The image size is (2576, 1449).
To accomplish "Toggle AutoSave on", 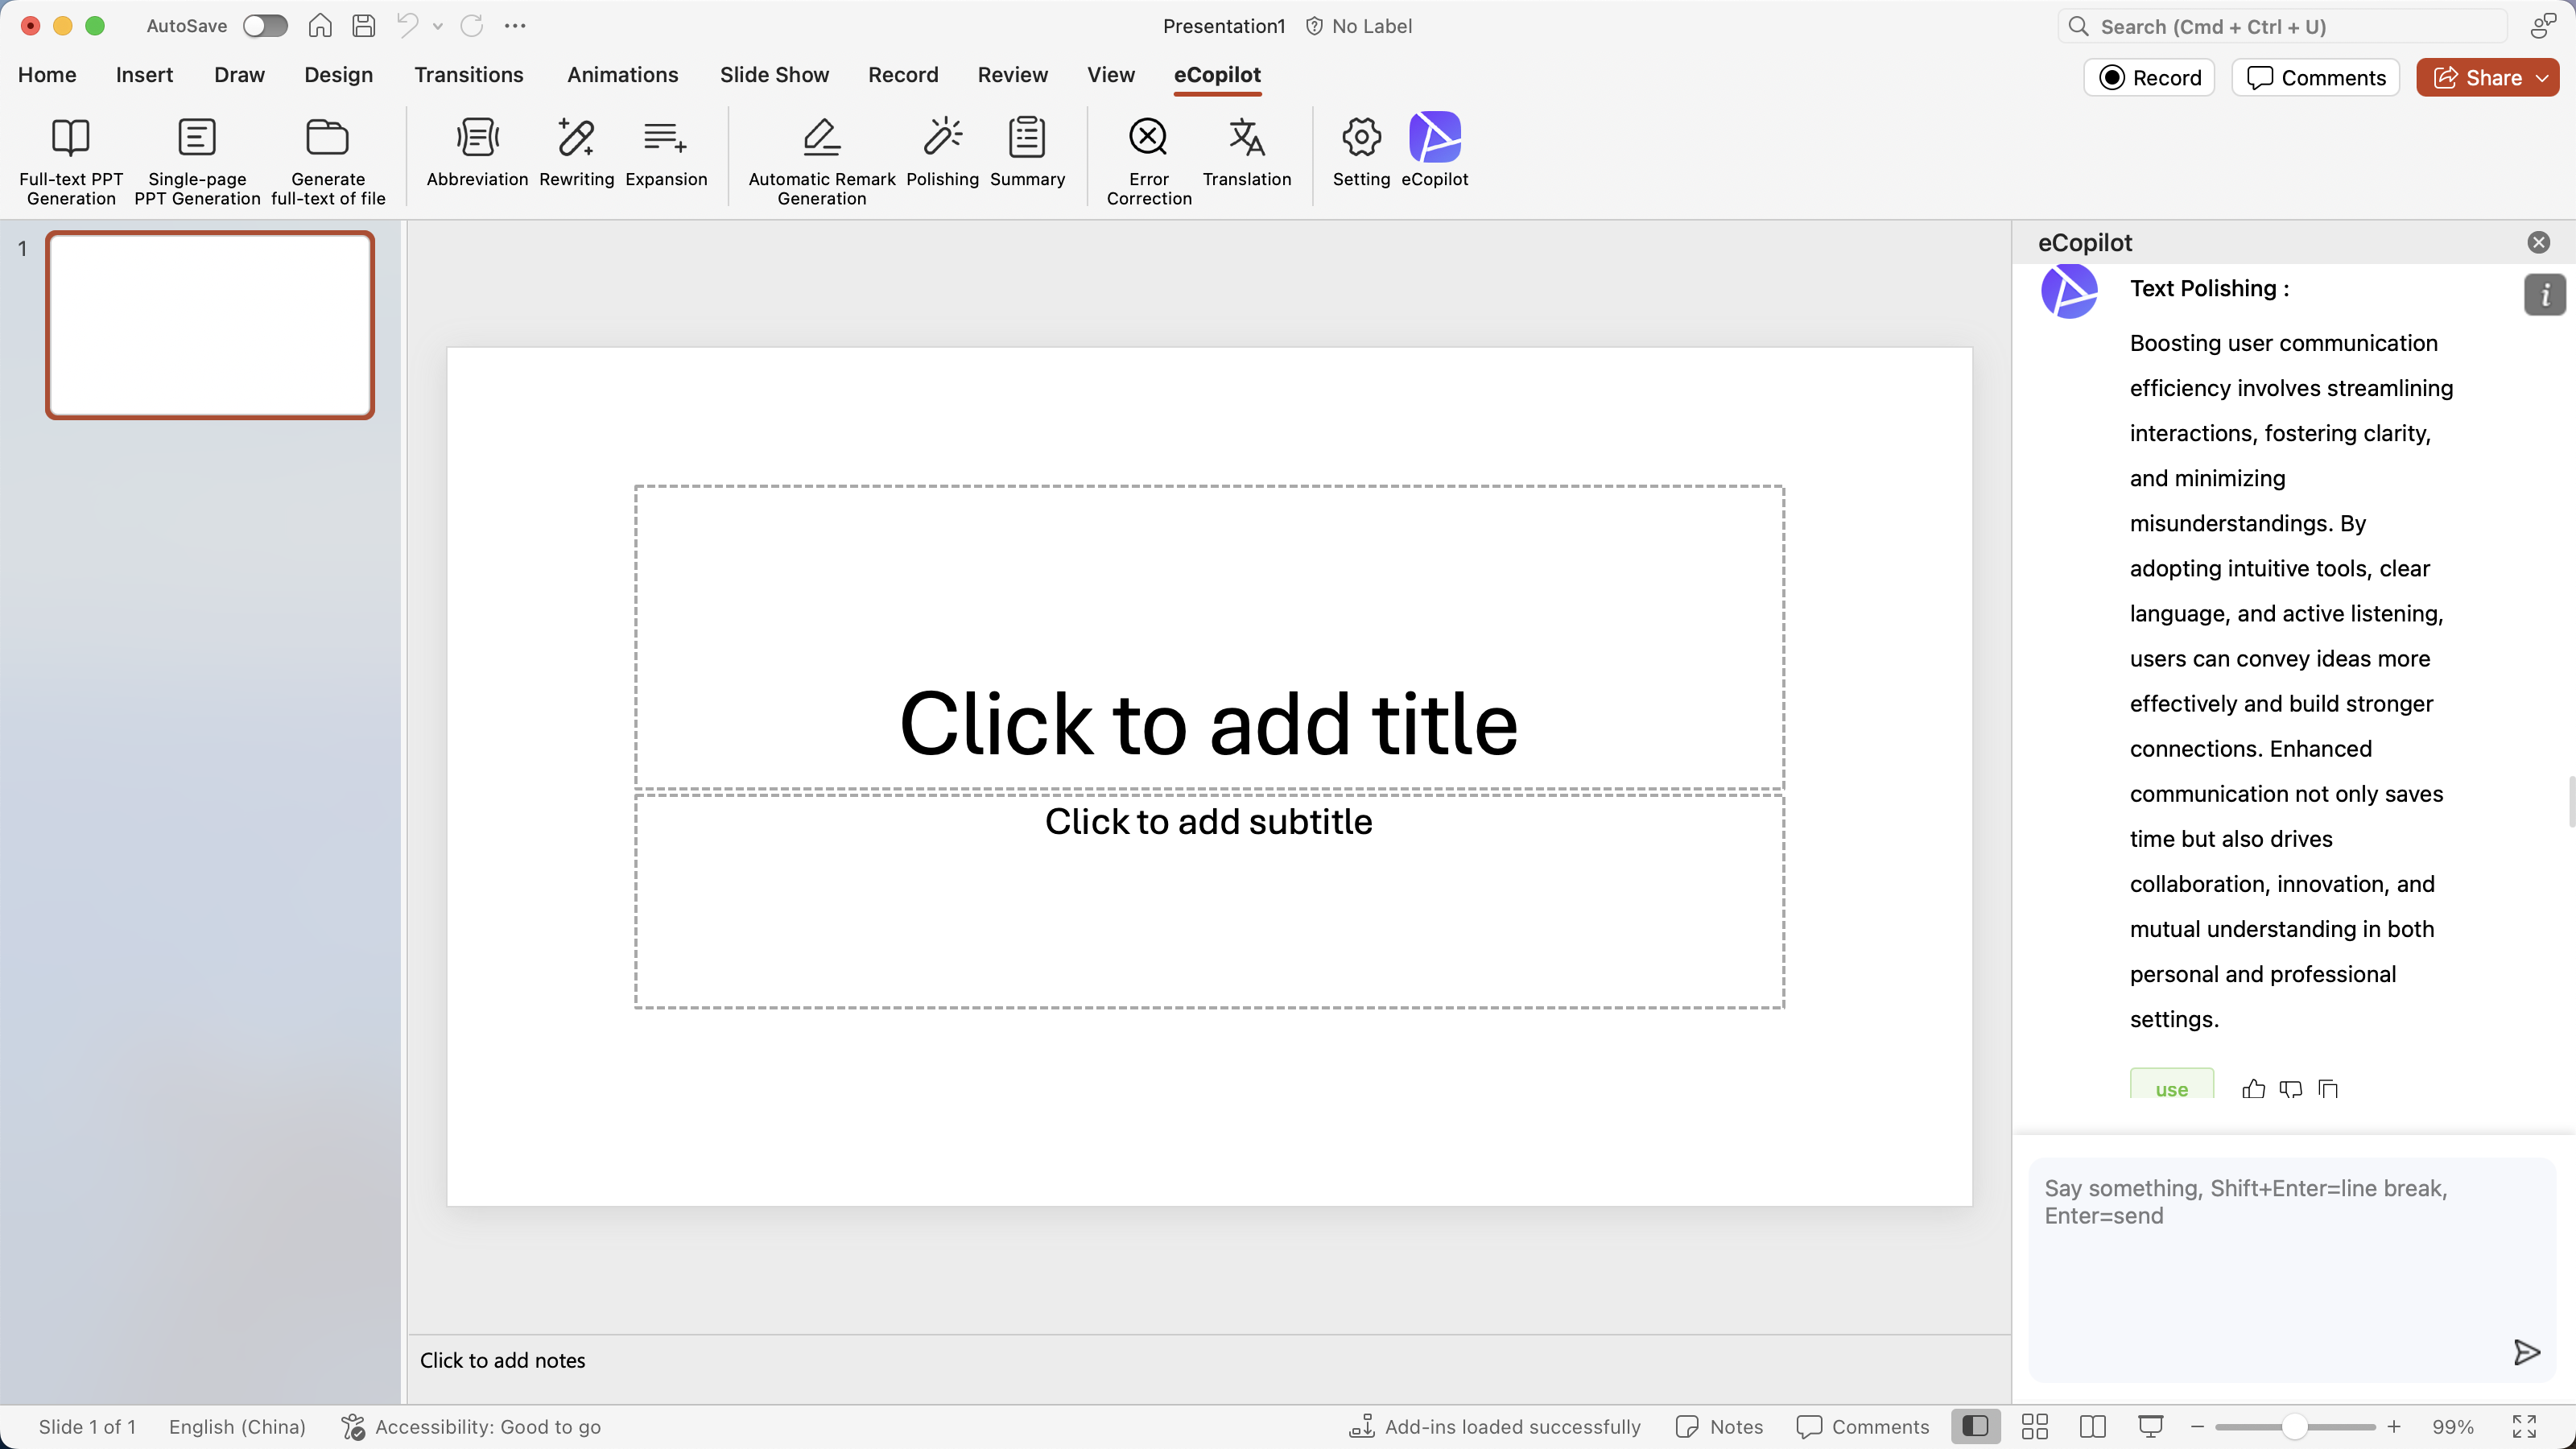I will [264, 26].
